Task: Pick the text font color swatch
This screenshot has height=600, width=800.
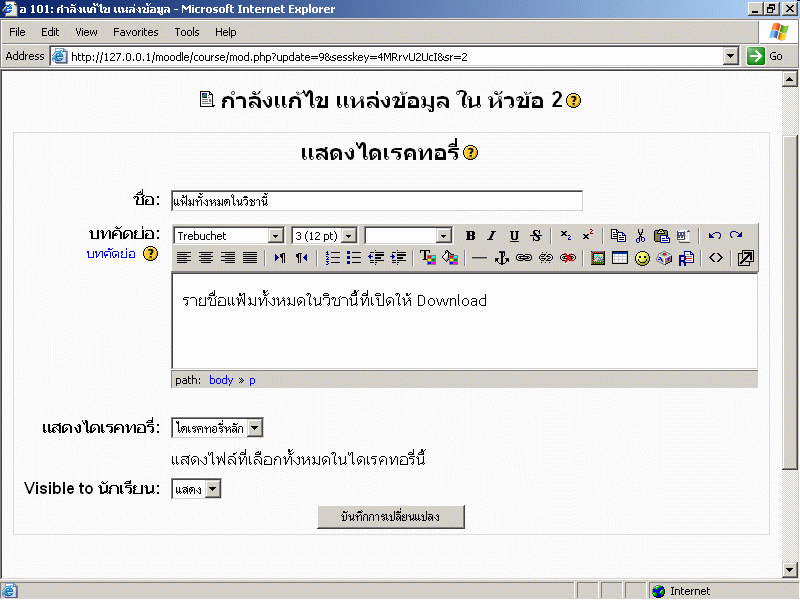Action: 427,258
